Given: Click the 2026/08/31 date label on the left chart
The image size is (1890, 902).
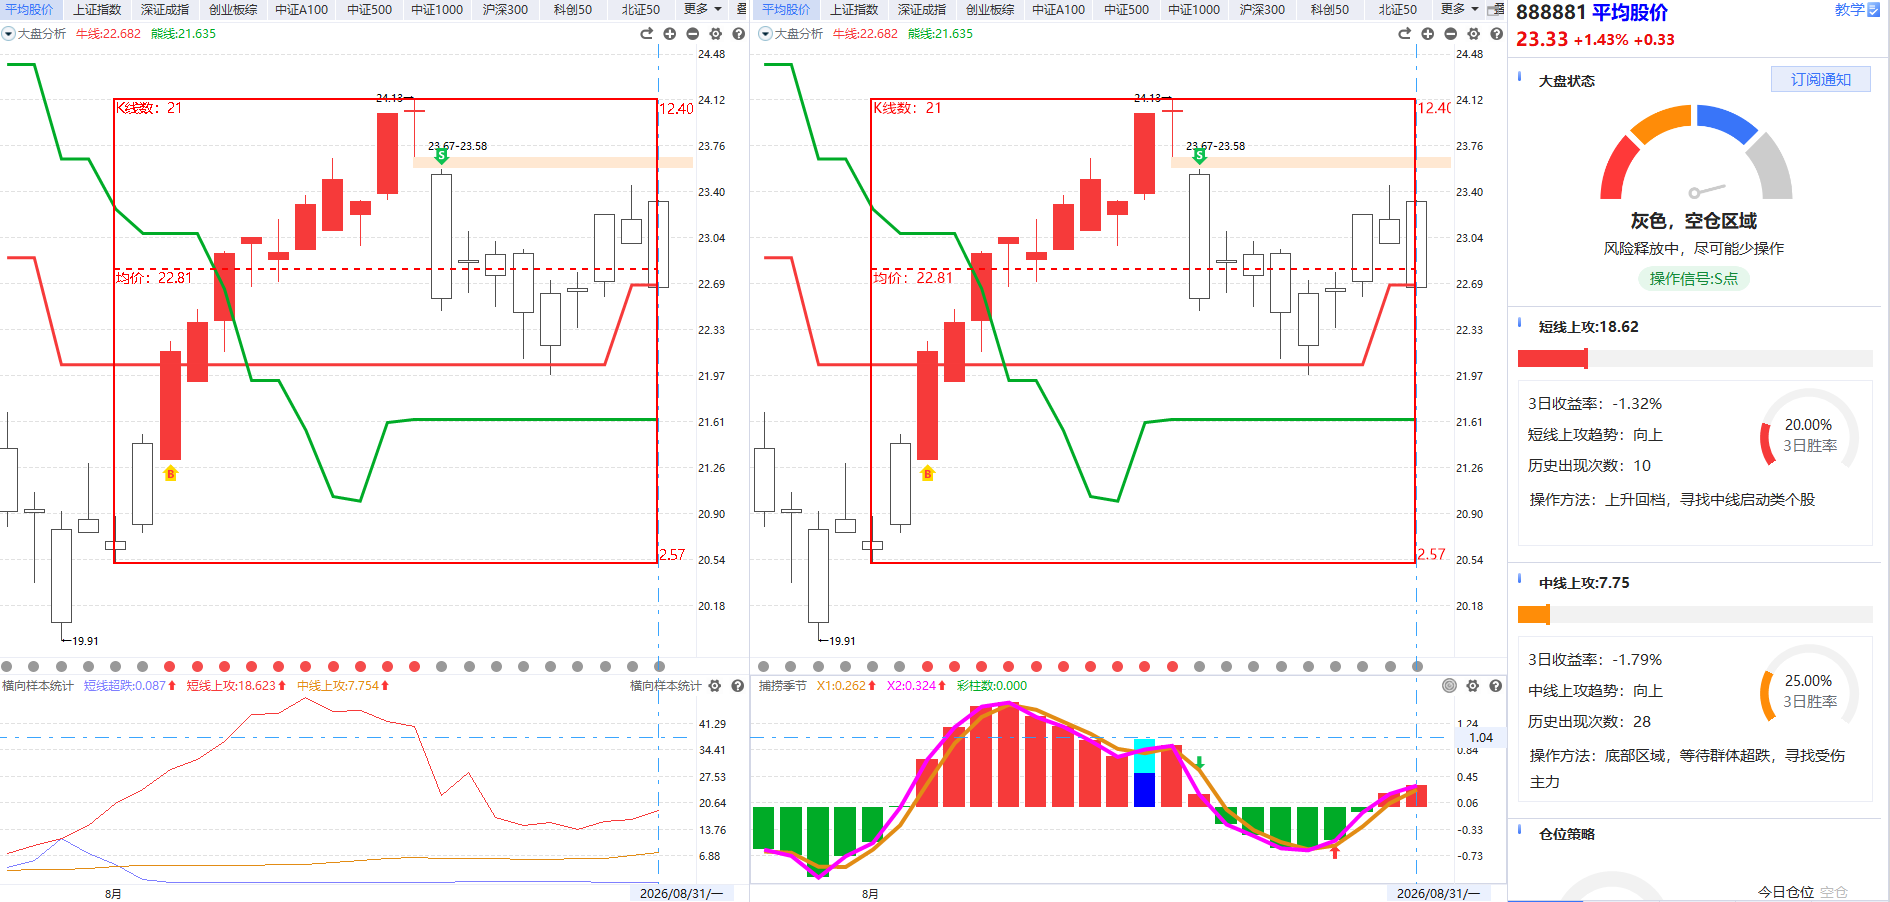Looking at the screenshot, I should click(x=681, y=893).
